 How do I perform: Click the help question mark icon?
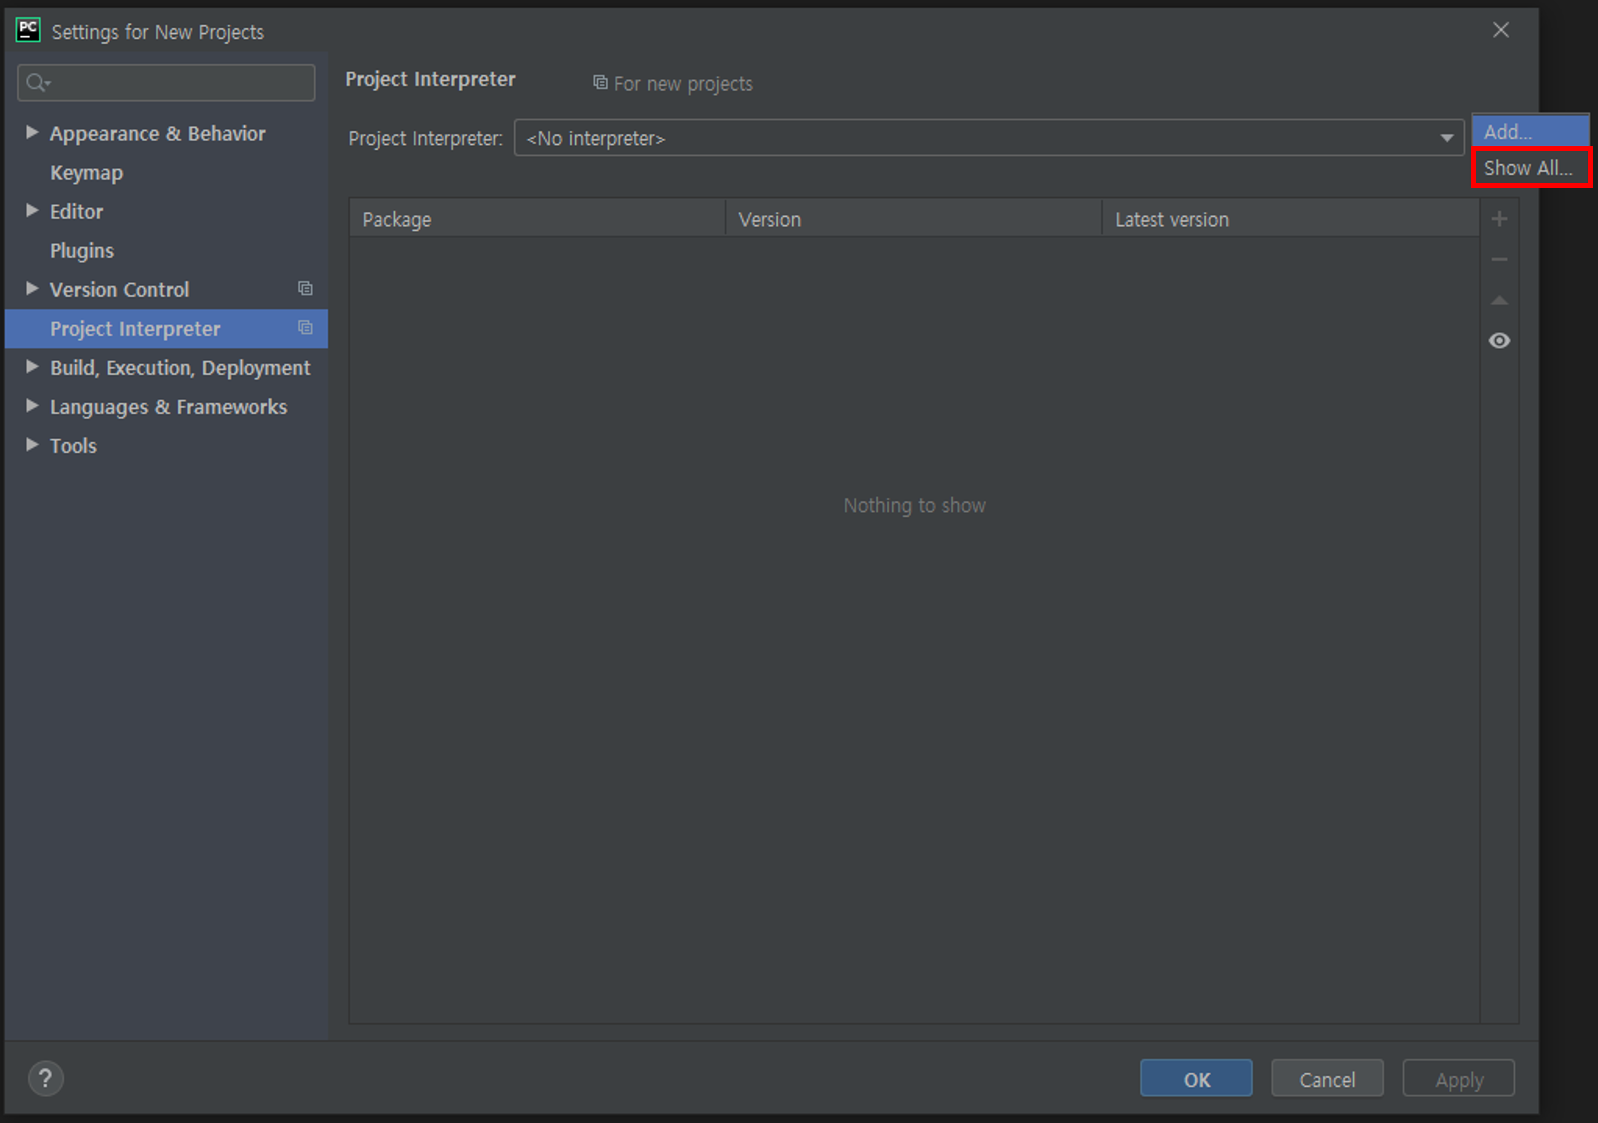click(x=45, y=1078)
